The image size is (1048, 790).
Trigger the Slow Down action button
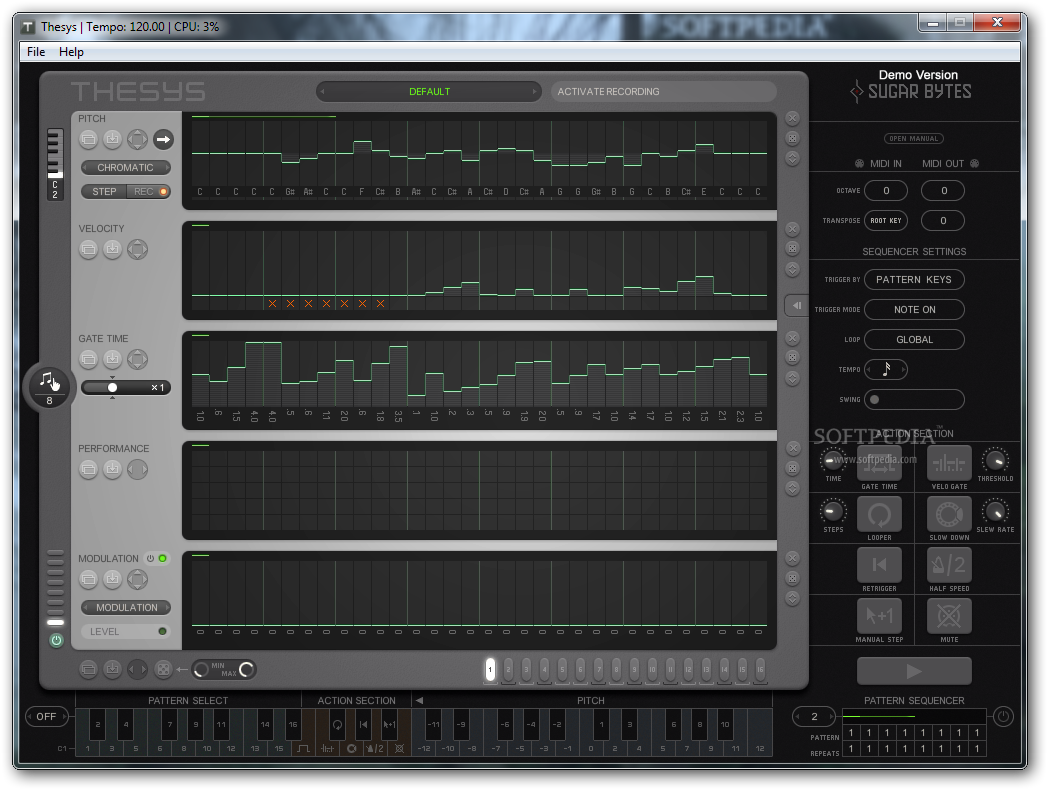pyautogui.click(x=949, y=514)
